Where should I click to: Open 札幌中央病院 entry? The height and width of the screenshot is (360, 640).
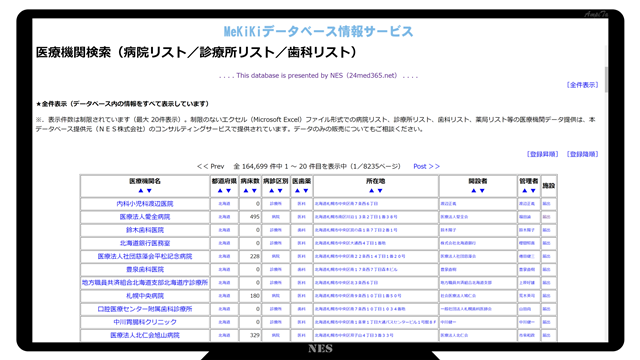[x=145, y=296]
